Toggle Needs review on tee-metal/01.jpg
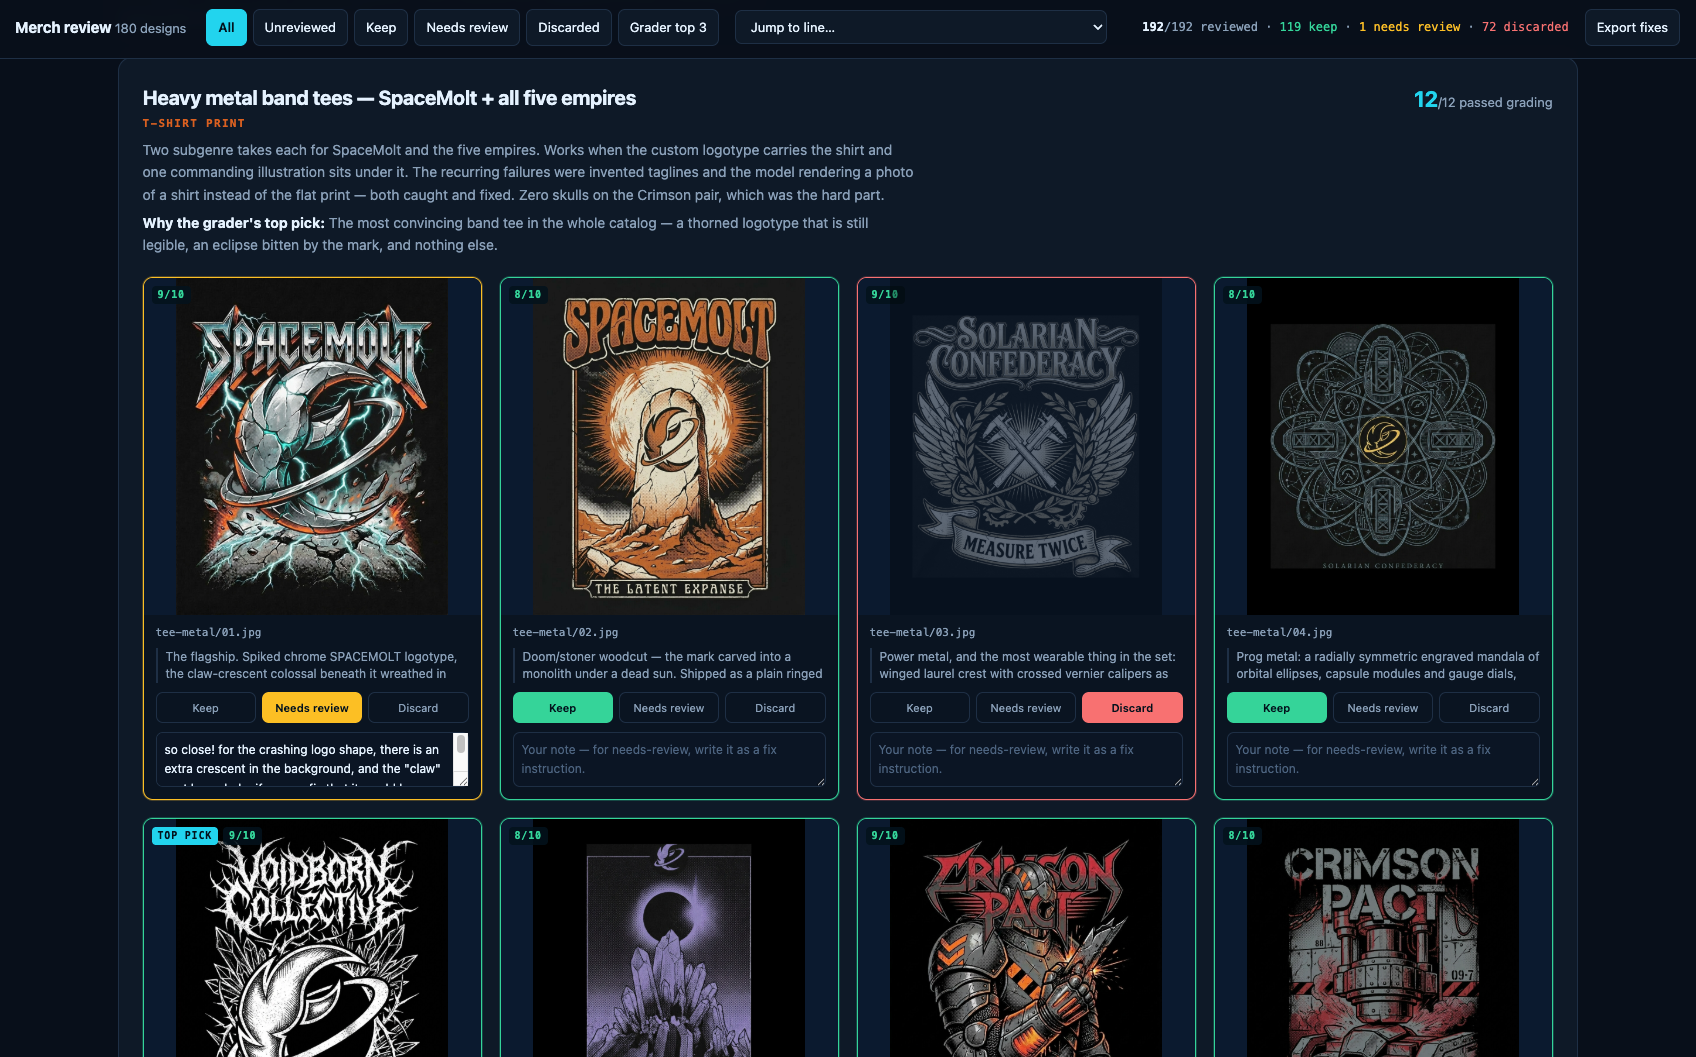This screenshot has height=1057, width=1696. coord(312,708)
